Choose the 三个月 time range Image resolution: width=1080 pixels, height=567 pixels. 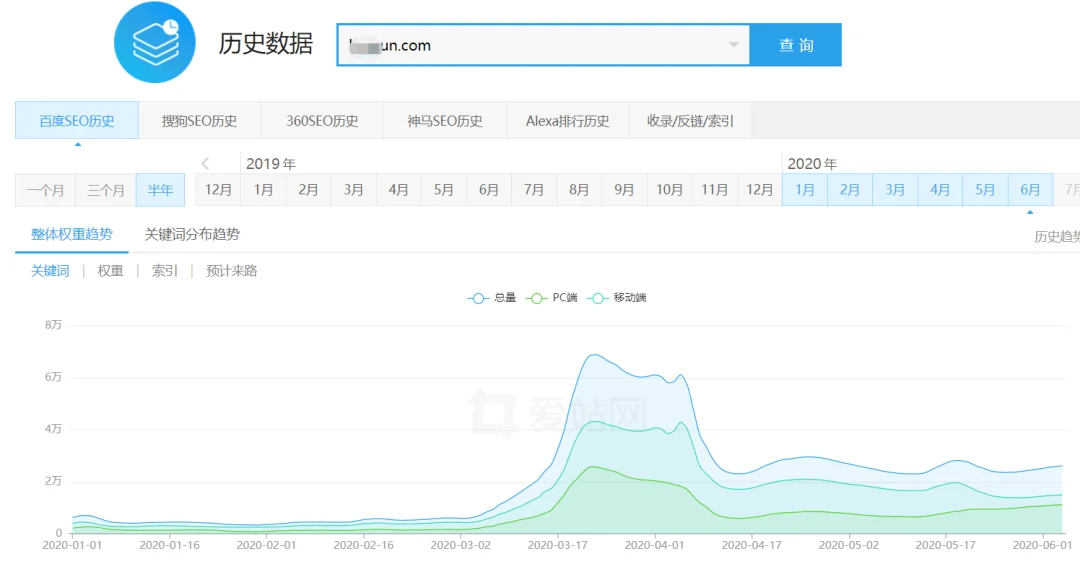coord(106,190)
